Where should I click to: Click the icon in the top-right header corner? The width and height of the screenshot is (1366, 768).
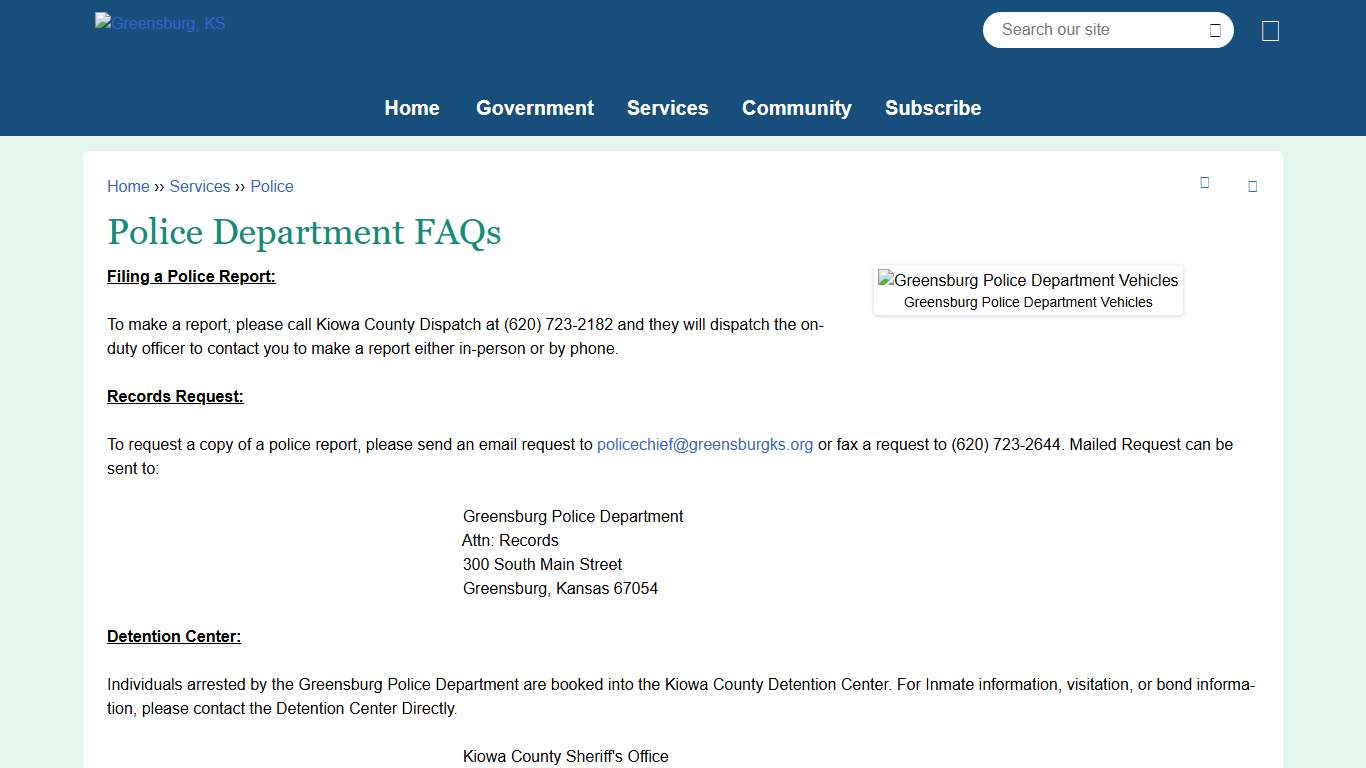coord(1270,30)
